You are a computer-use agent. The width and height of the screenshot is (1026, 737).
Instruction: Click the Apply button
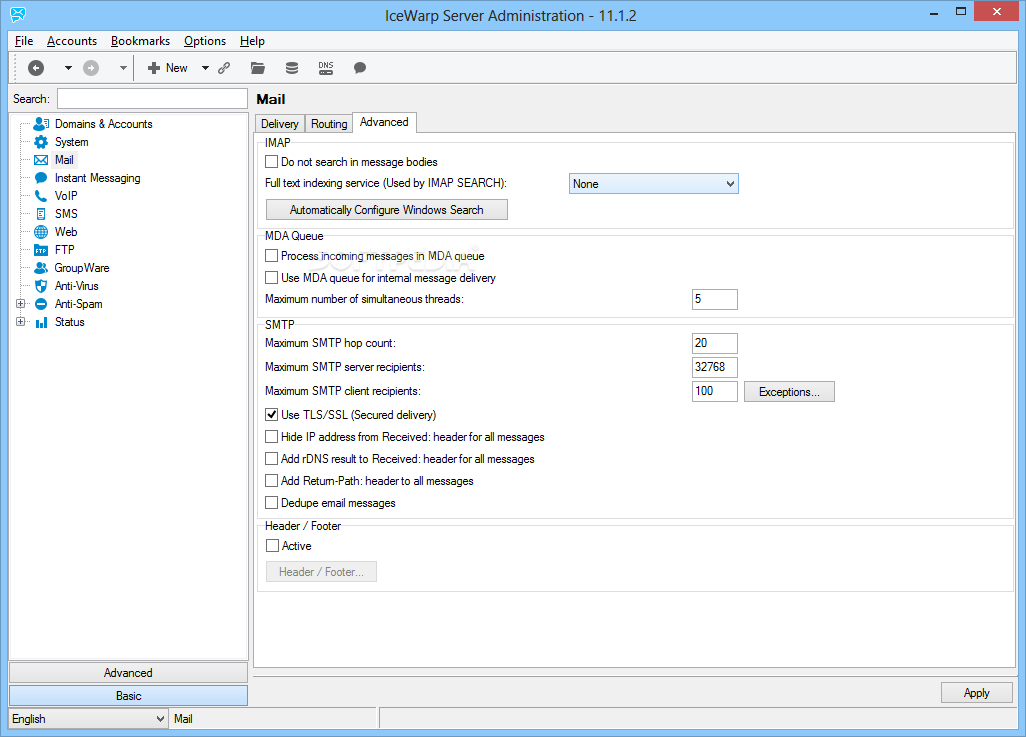pos(976,692)
